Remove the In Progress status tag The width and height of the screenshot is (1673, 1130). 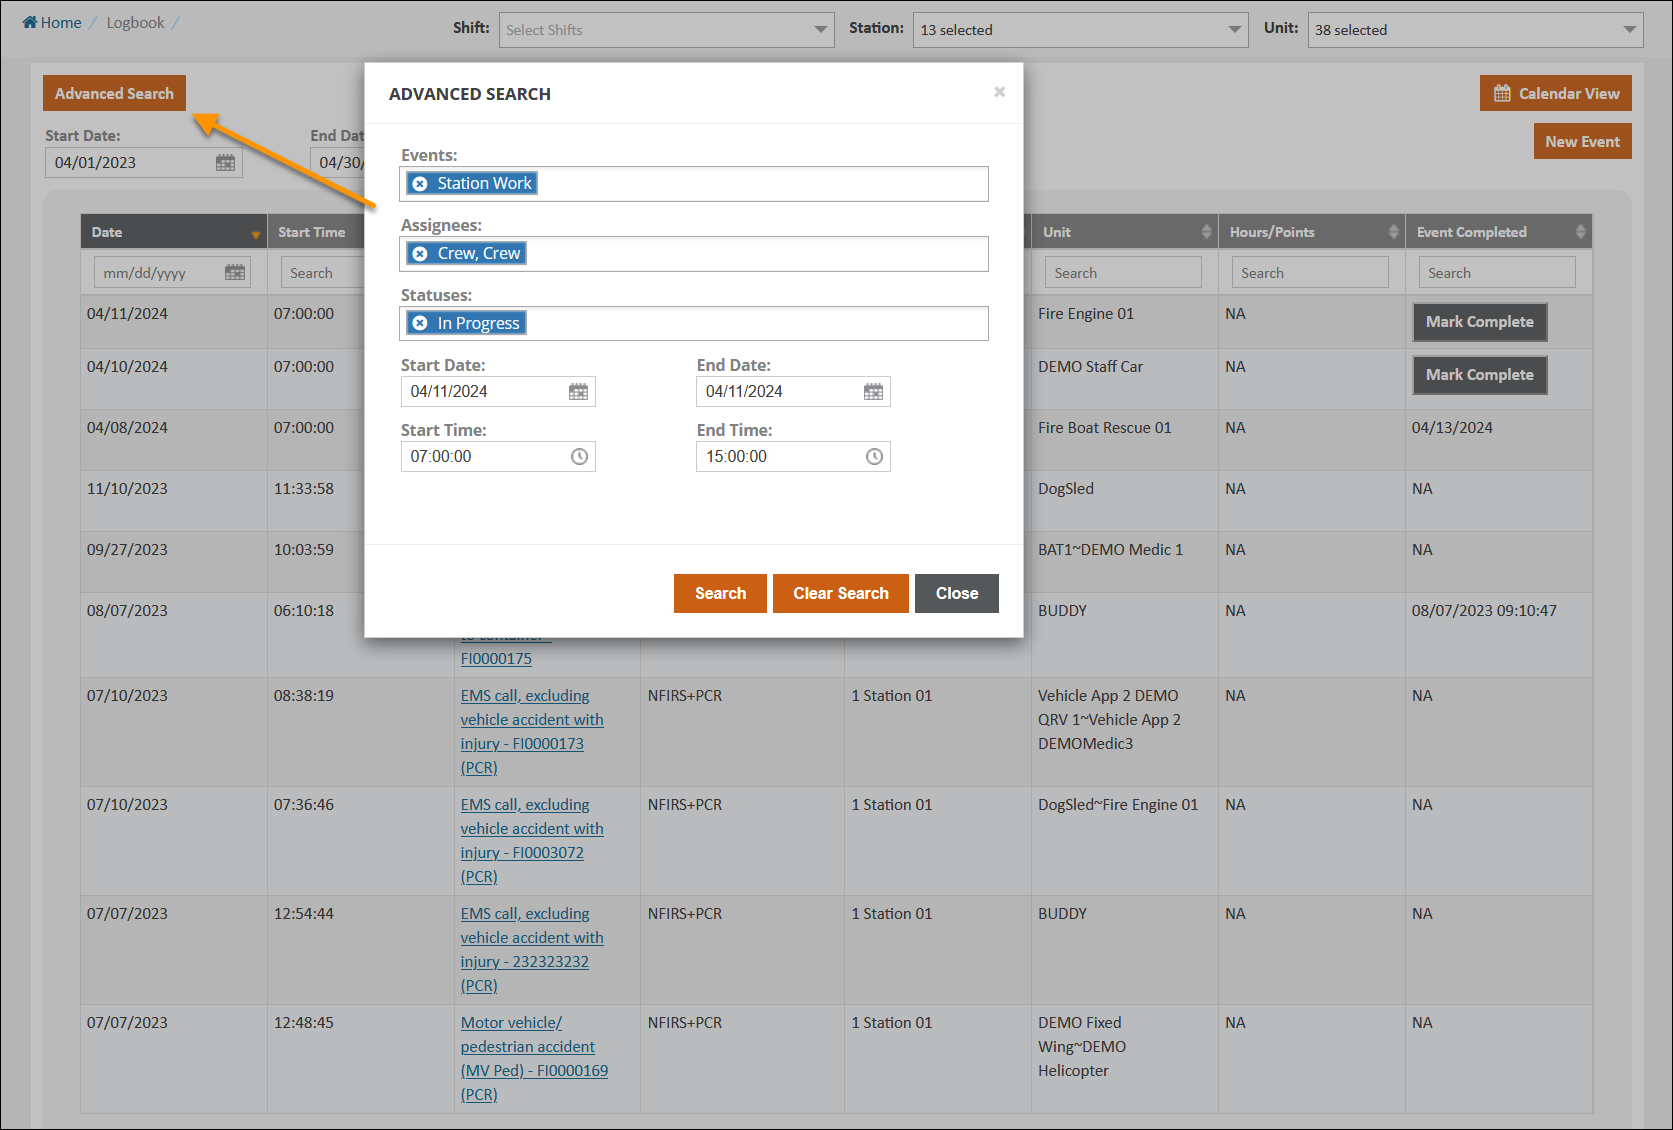(x=420, y=324)
